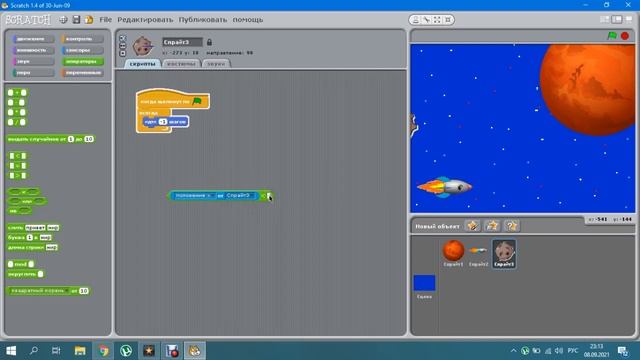The height and width of the screenshot is (360, 640).
Task: Open the Редактировать menu
Action: click(x=145, y=20)
